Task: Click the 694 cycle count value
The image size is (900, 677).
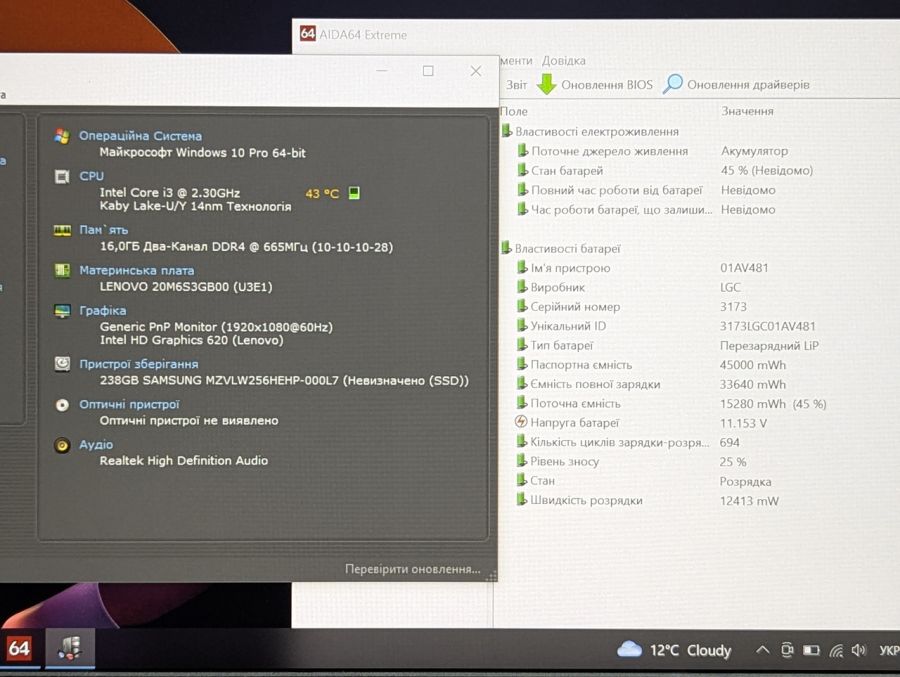Action: point(730,442)
